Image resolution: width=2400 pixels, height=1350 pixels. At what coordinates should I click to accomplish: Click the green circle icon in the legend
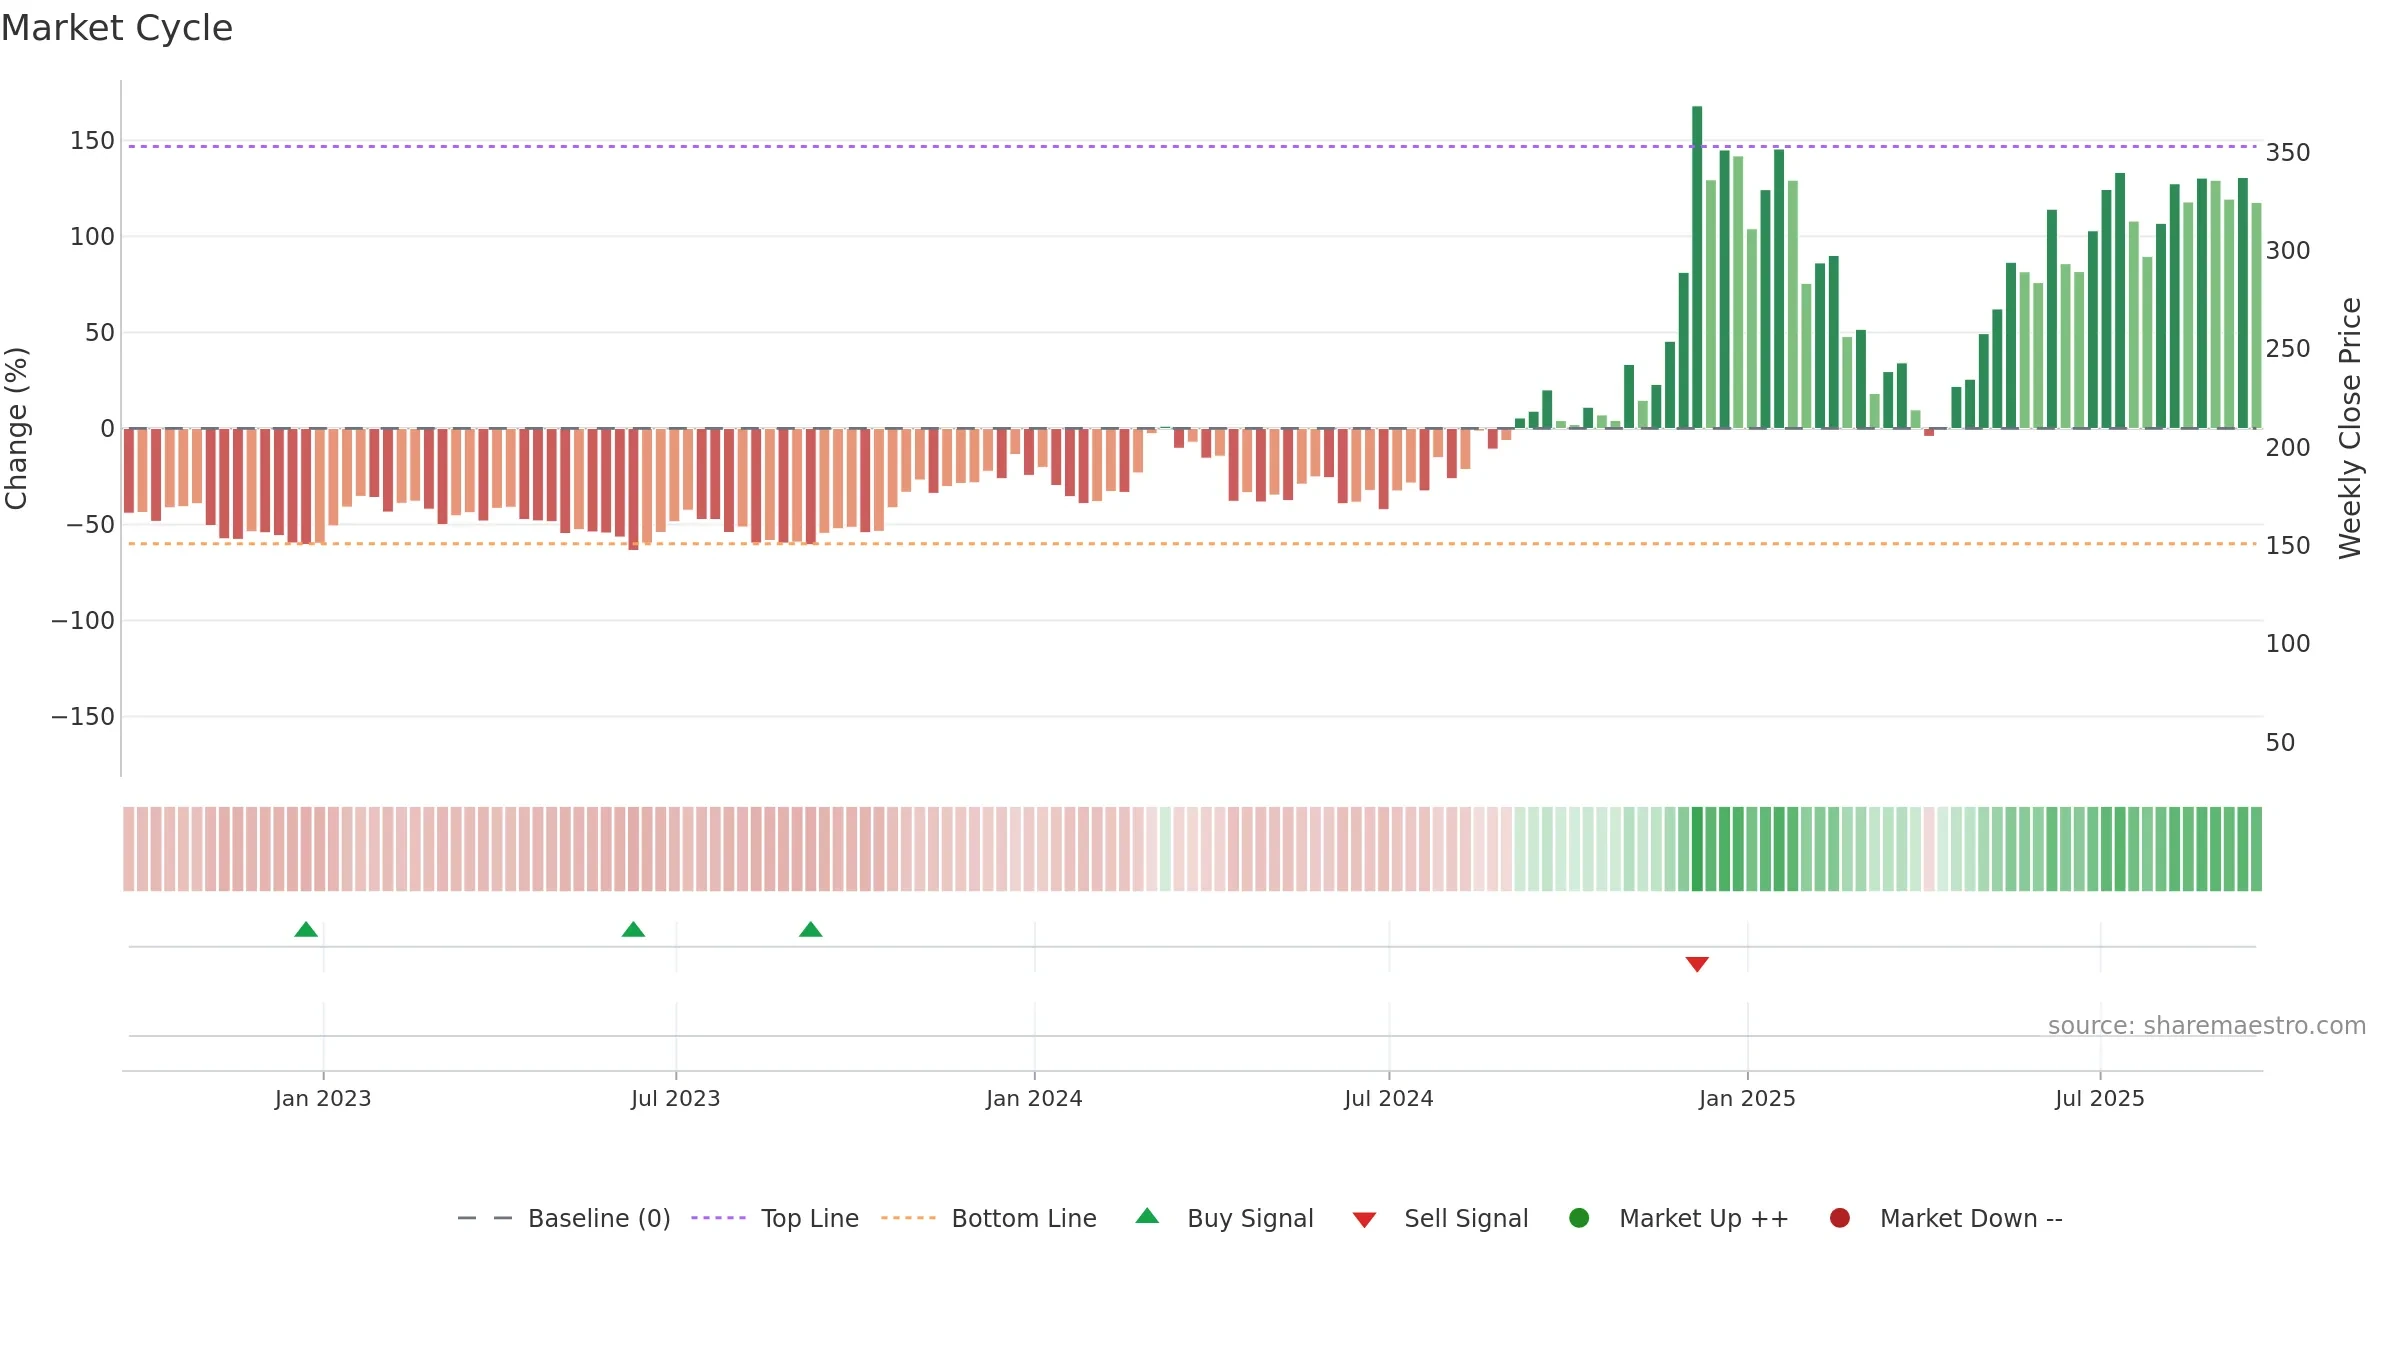[1580, 1218]
